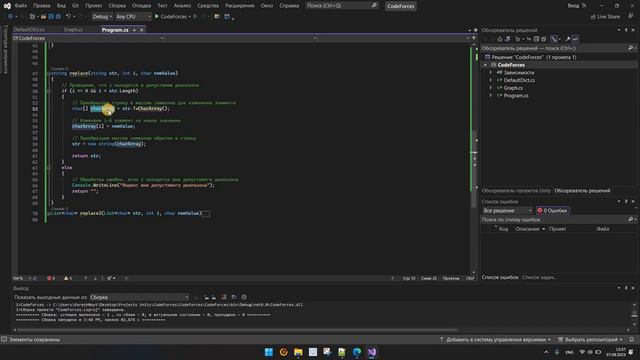Screen dimensions: 640x360
Task: Toggle Word Wrap icon in Output toolbar
Action: pyautogui.click(x=234, y=297)
